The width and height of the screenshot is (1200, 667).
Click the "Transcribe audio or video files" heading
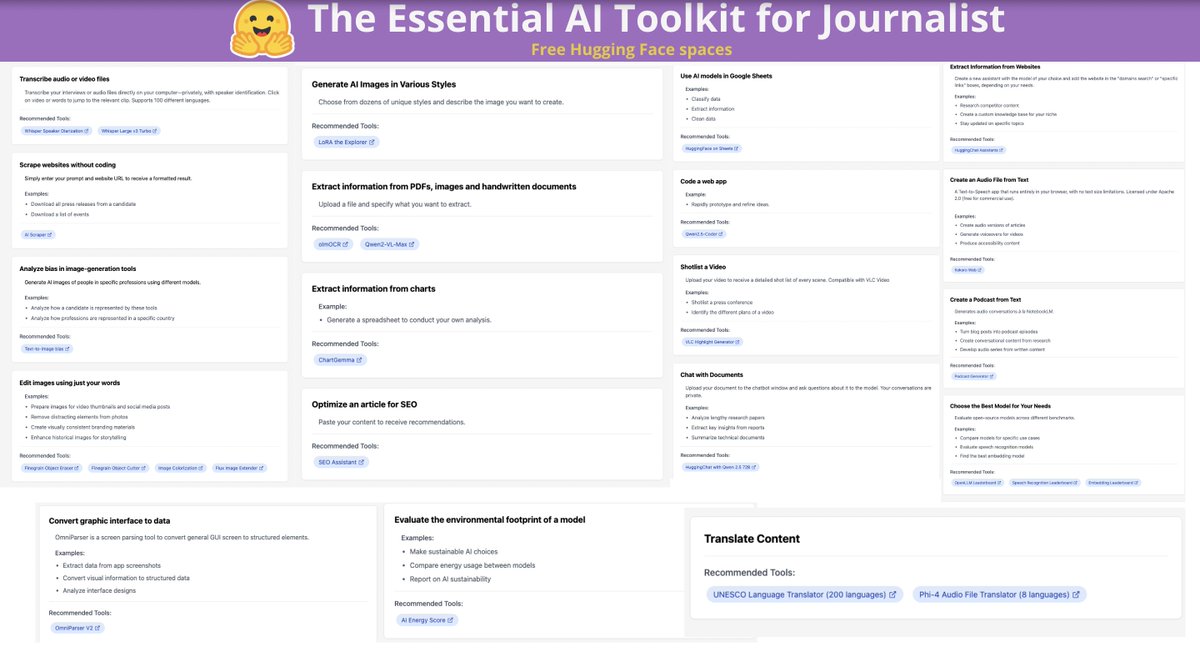(x=65, y=78)
